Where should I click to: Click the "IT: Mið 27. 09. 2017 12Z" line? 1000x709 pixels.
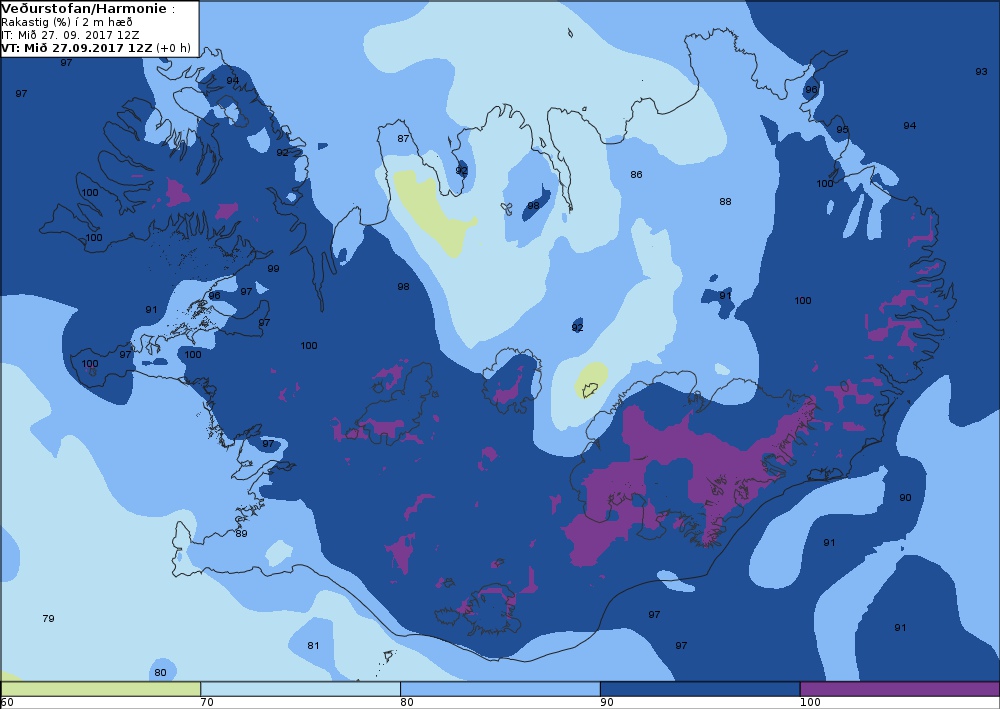[70, 35]
